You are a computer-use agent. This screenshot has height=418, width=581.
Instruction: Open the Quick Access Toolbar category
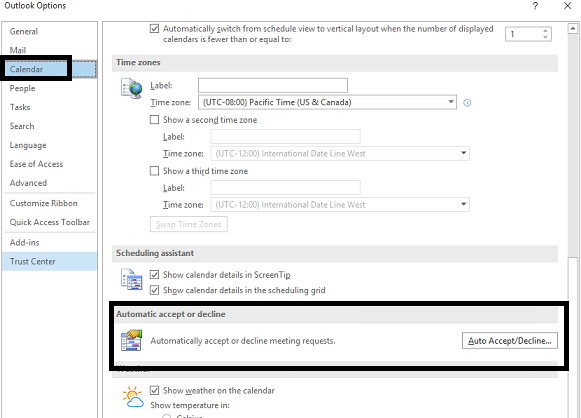[x=50, y=222]
